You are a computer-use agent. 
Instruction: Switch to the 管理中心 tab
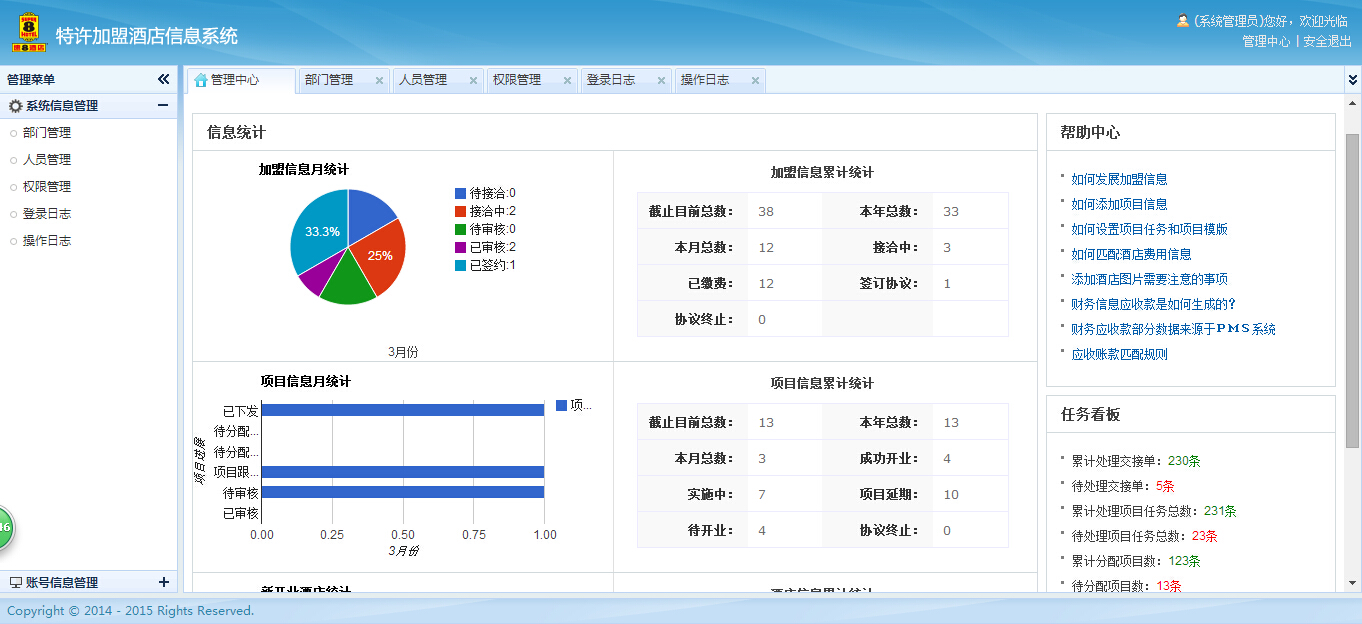coord(240,80)
